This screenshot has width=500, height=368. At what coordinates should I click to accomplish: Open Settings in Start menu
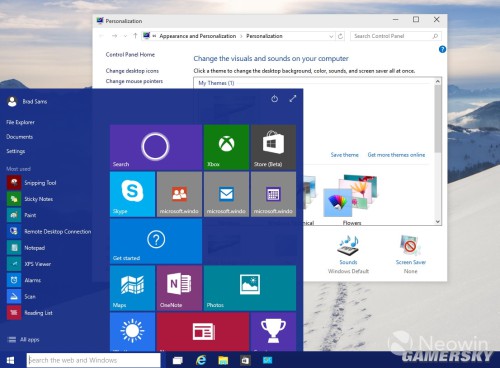pos(16,151)
